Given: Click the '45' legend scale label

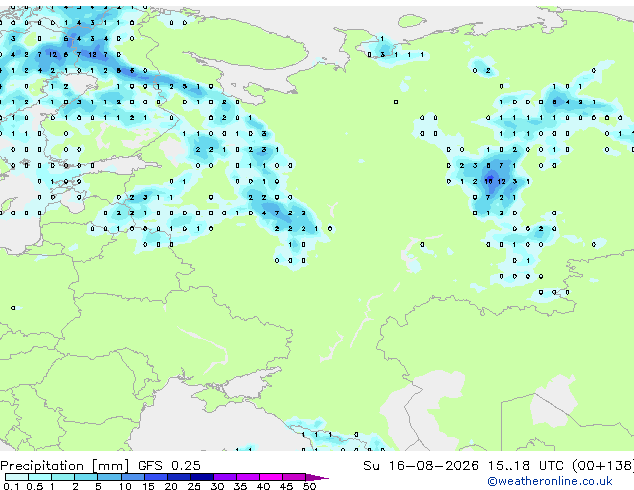Looking at the screenshot, I should point(287,486).
